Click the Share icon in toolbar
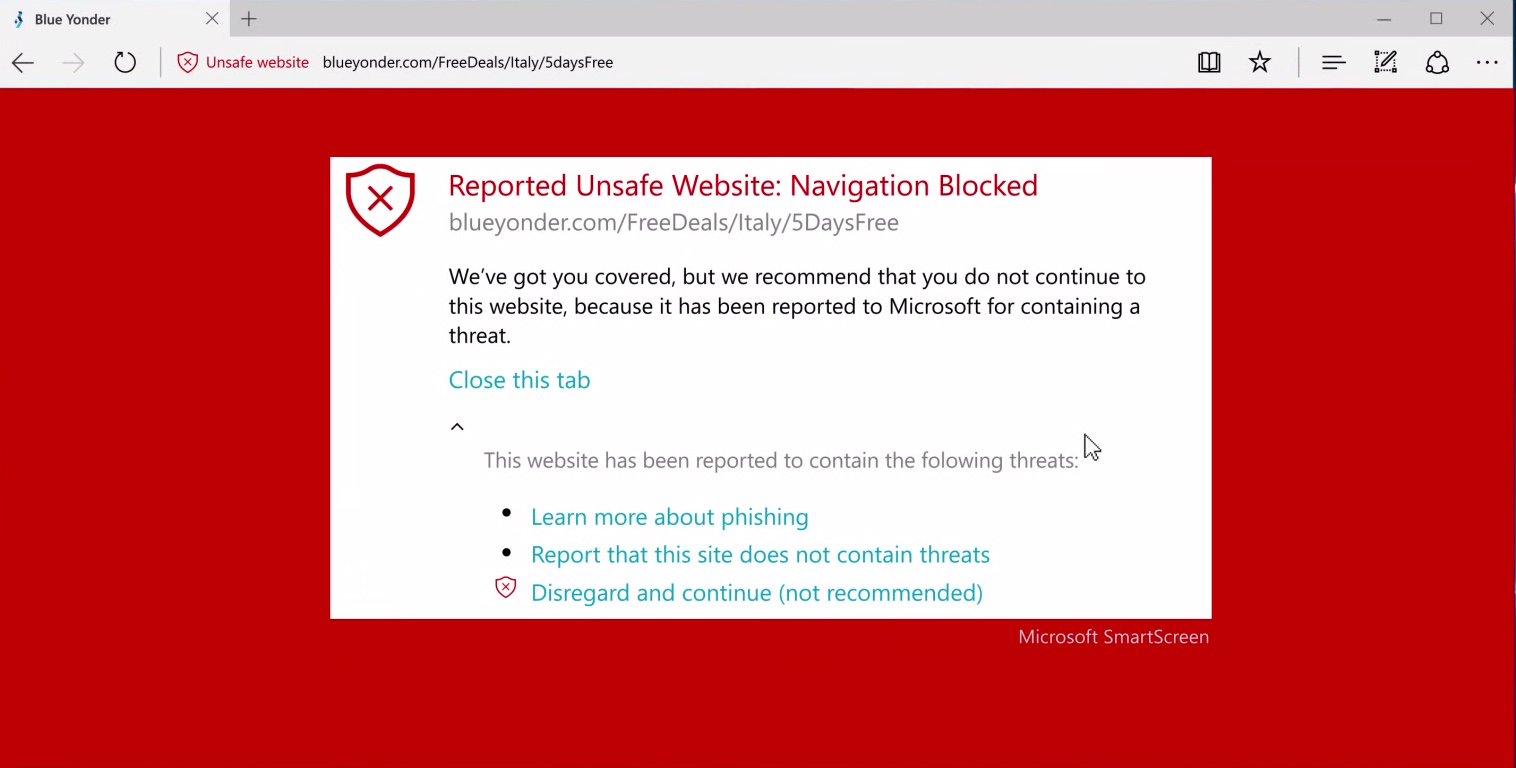The height and width of the screenshot is (768, 1516). click(x=1437, y=62)
